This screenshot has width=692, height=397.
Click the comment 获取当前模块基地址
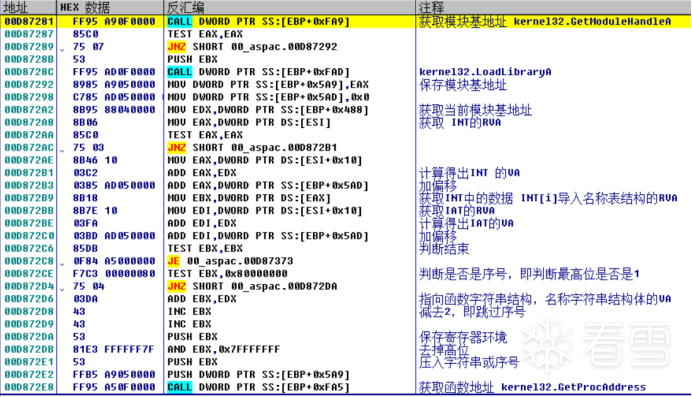pos(475,110)
